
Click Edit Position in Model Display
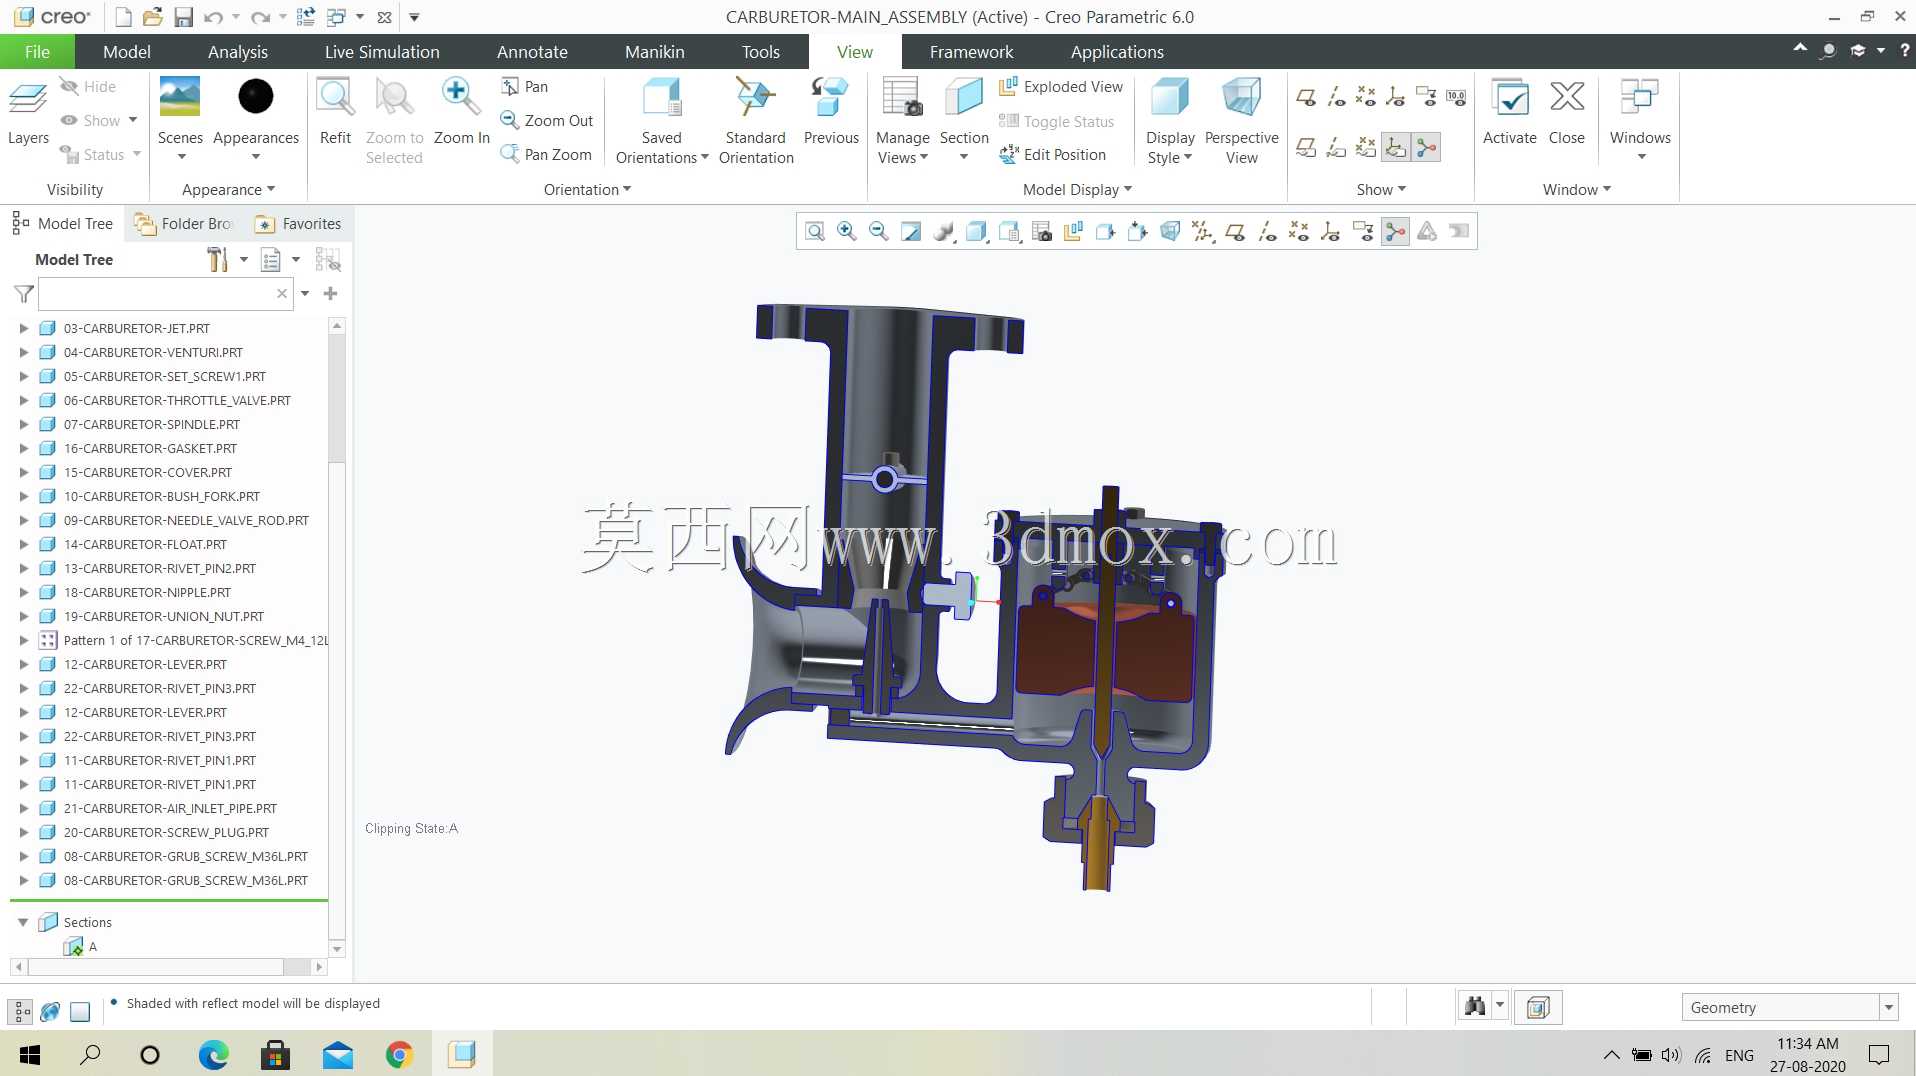tap(1052, 154)
